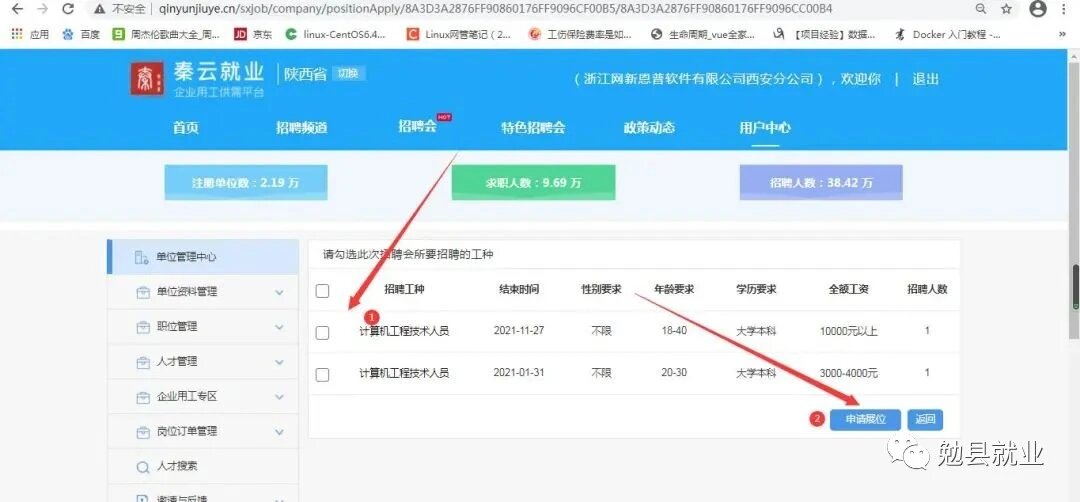The height and width of the screenshot is (502, 1080).
Task: Click the 退出 logout link
Action: coord(926,79)
